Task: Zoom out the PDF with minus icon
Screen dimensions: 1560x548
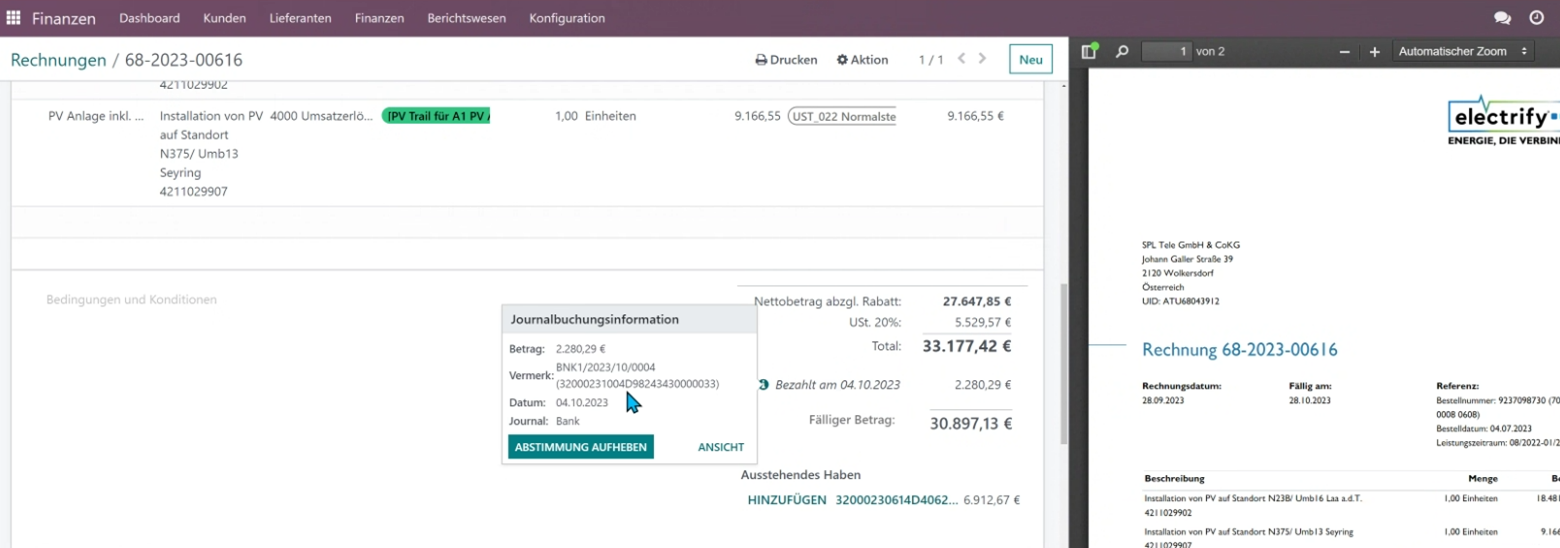Action: click(x=1344, y=52)
